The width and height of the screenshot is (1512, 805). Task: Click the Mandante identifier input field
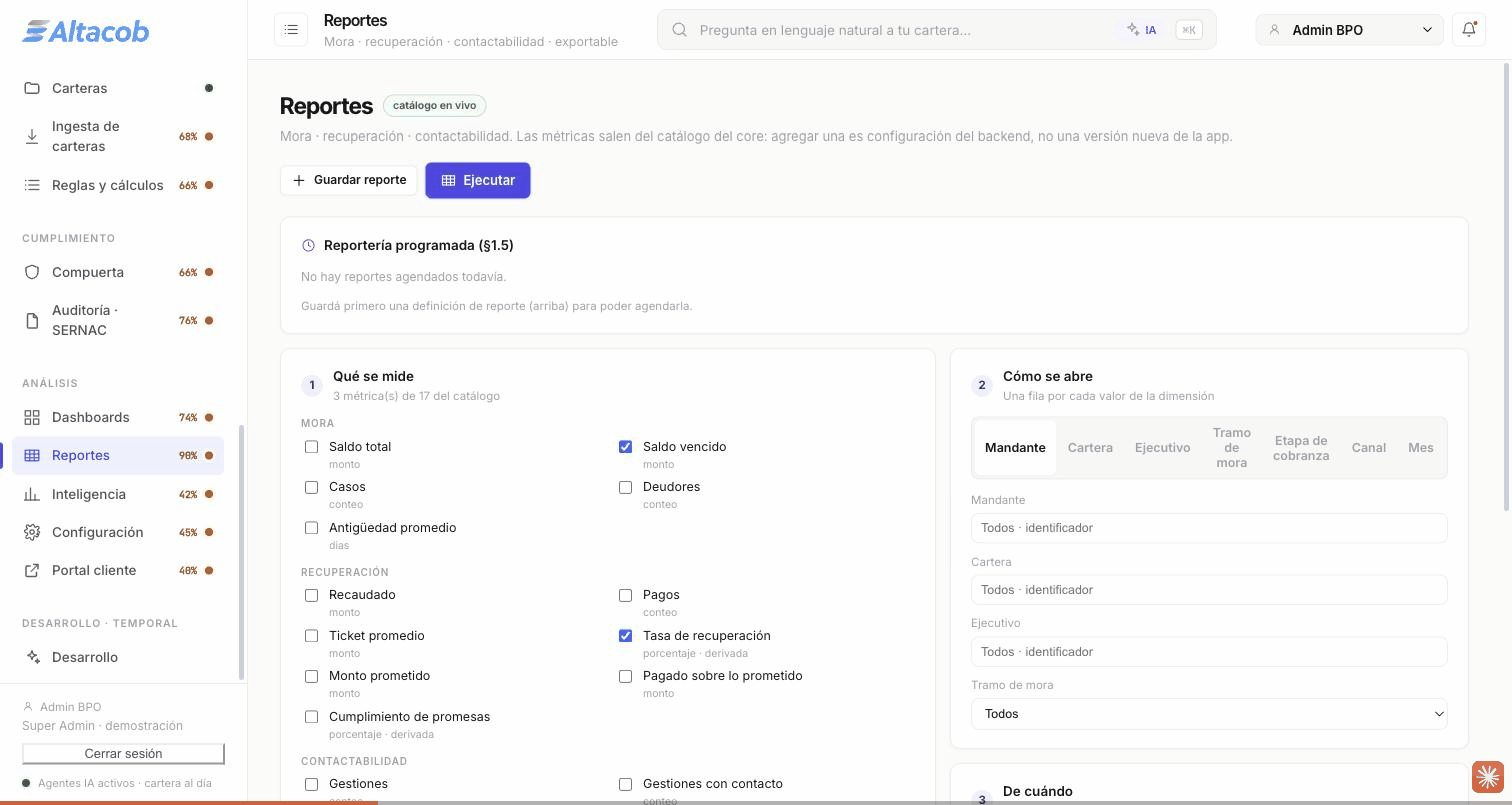click(1209, 528)
